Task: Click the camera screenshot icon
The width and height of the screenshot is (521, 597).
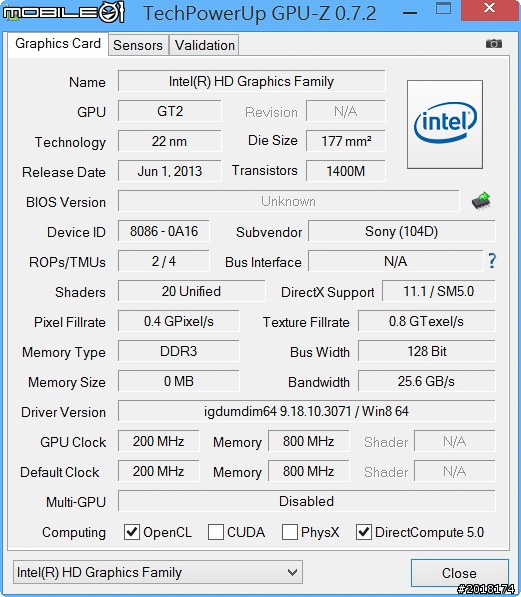Action: 494,44
